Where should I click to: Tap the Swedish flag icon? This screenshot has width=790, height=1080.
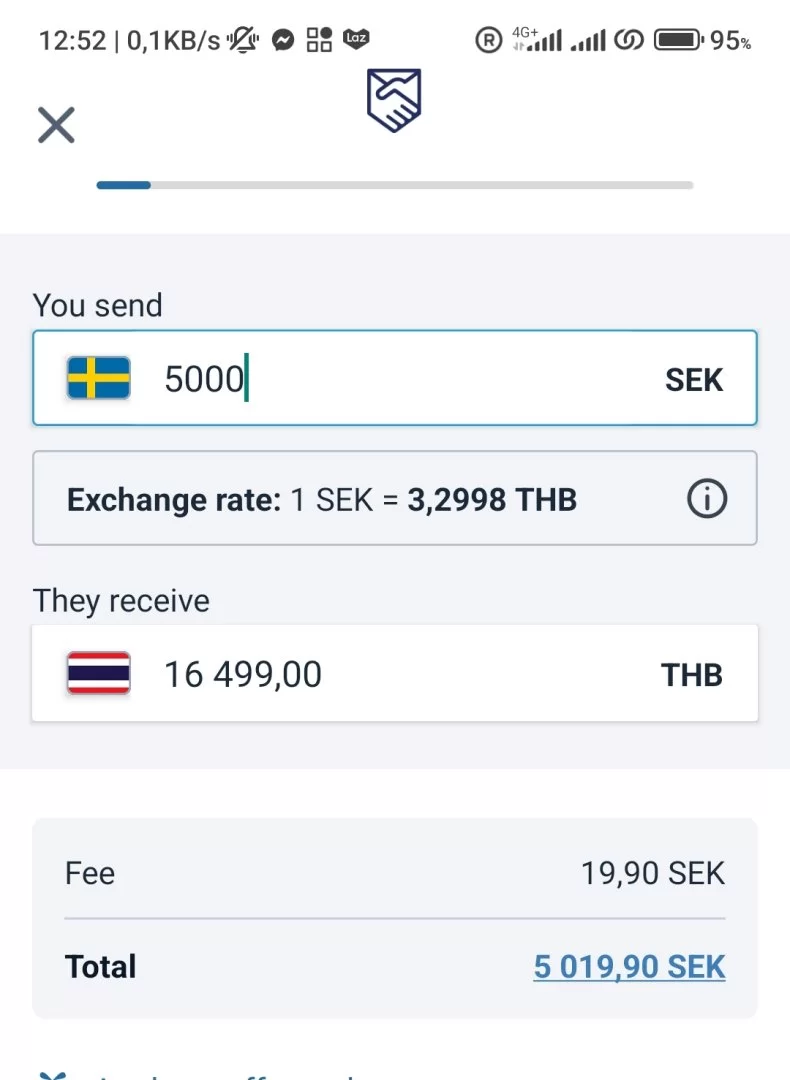click(99, 378)
